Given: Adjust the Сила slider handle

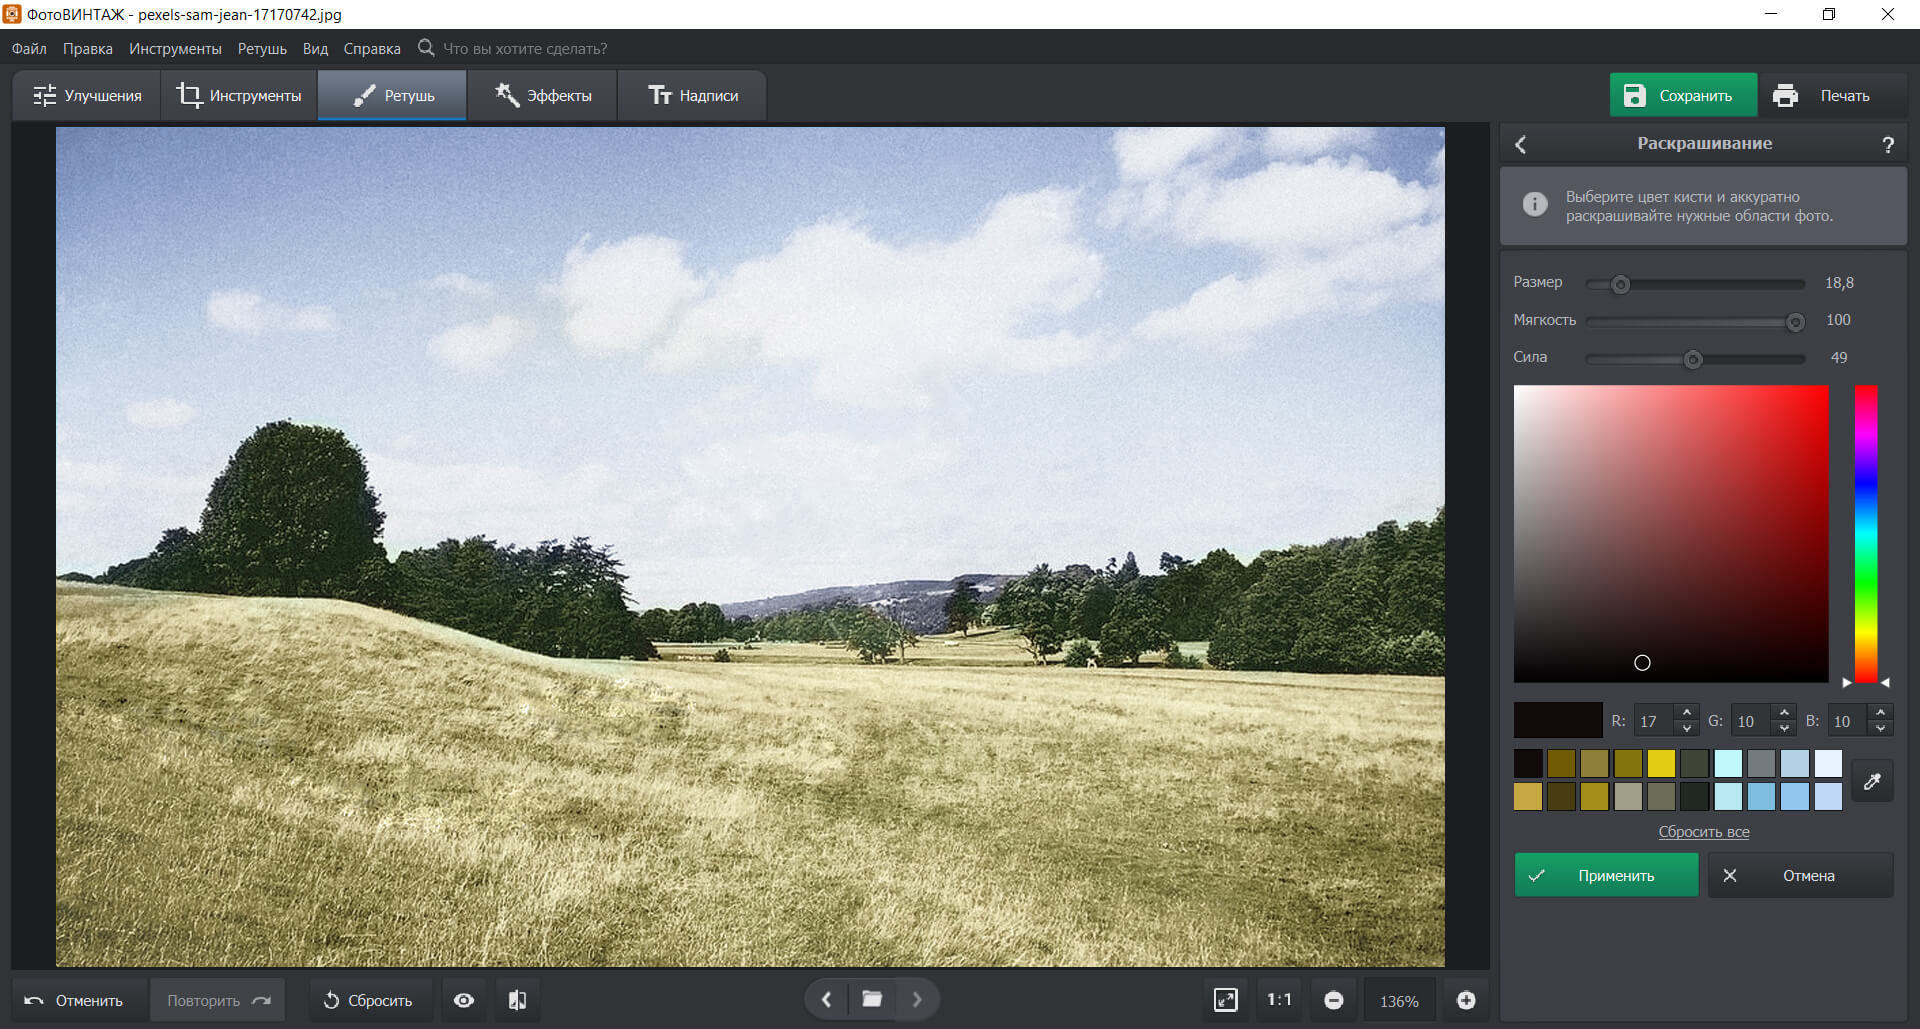Looking at the screenshot, I should click(x=1693, y=359).
